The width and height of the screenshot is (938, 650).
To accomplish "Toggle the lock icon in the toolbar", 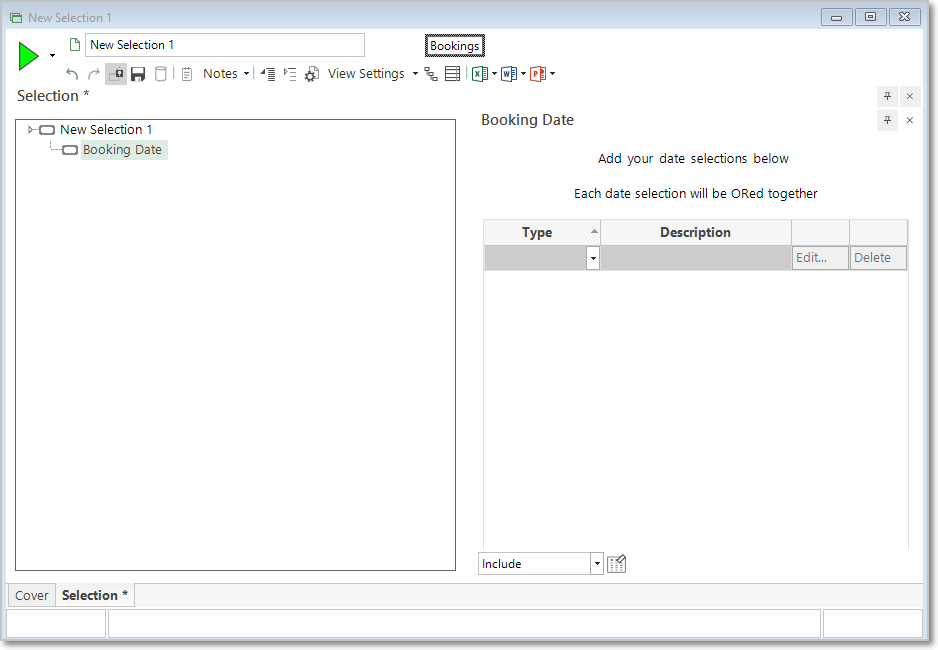I will point(116,74).
